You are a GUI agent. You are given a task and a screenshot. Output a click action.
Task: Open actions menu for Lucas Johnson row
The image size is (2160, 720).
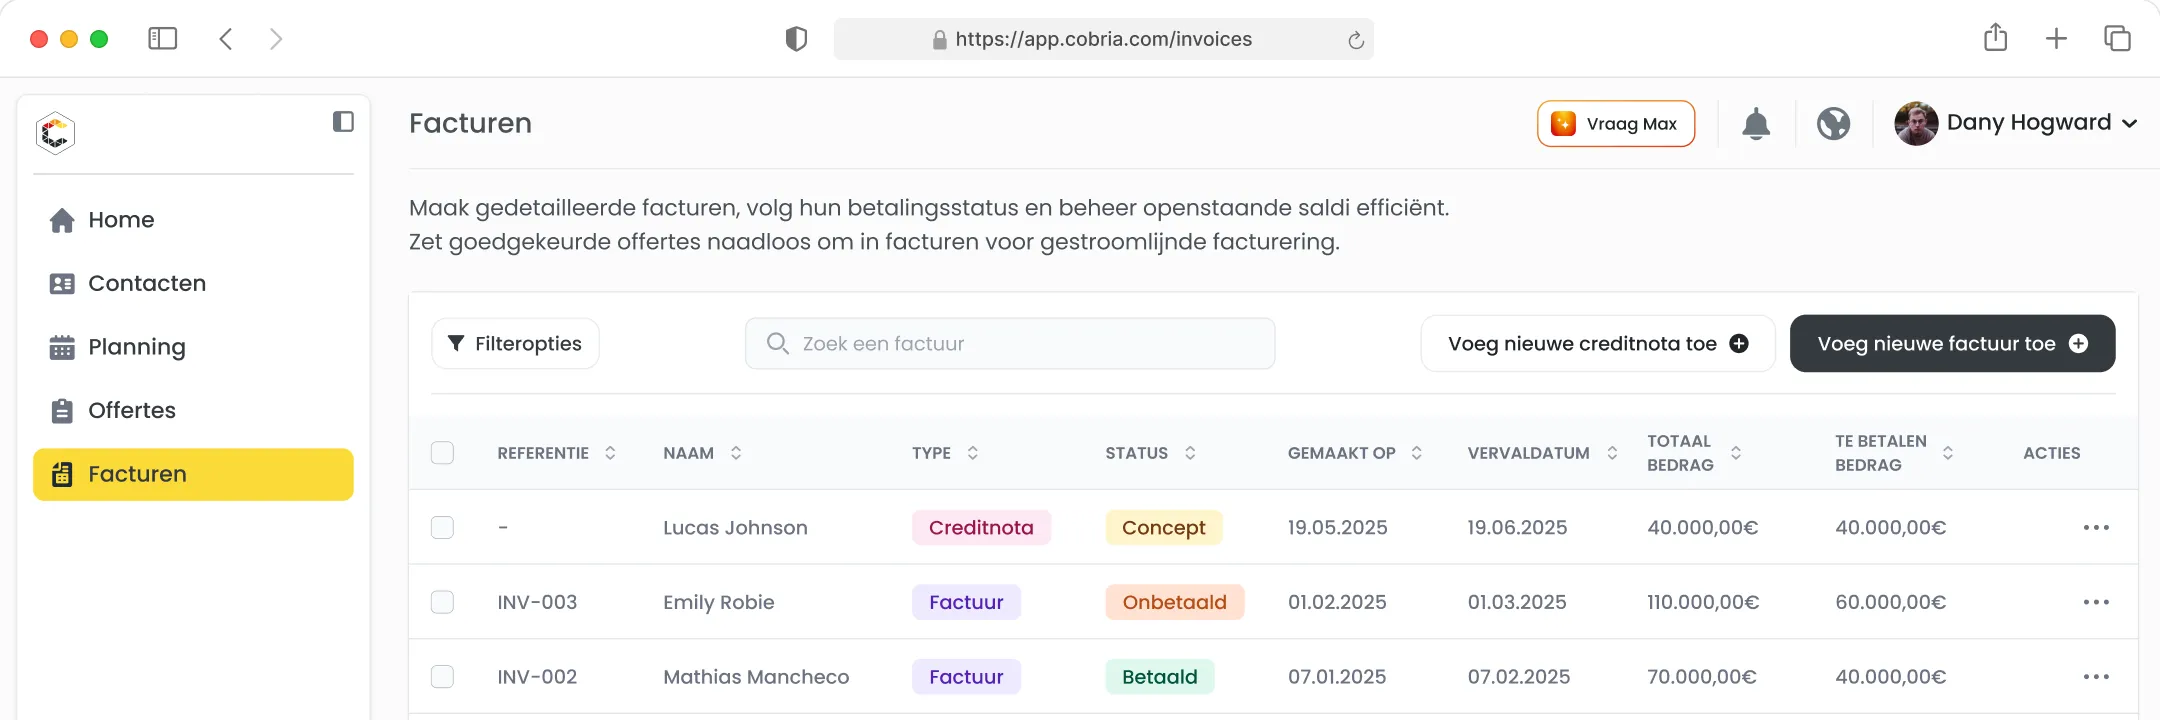2096,527
